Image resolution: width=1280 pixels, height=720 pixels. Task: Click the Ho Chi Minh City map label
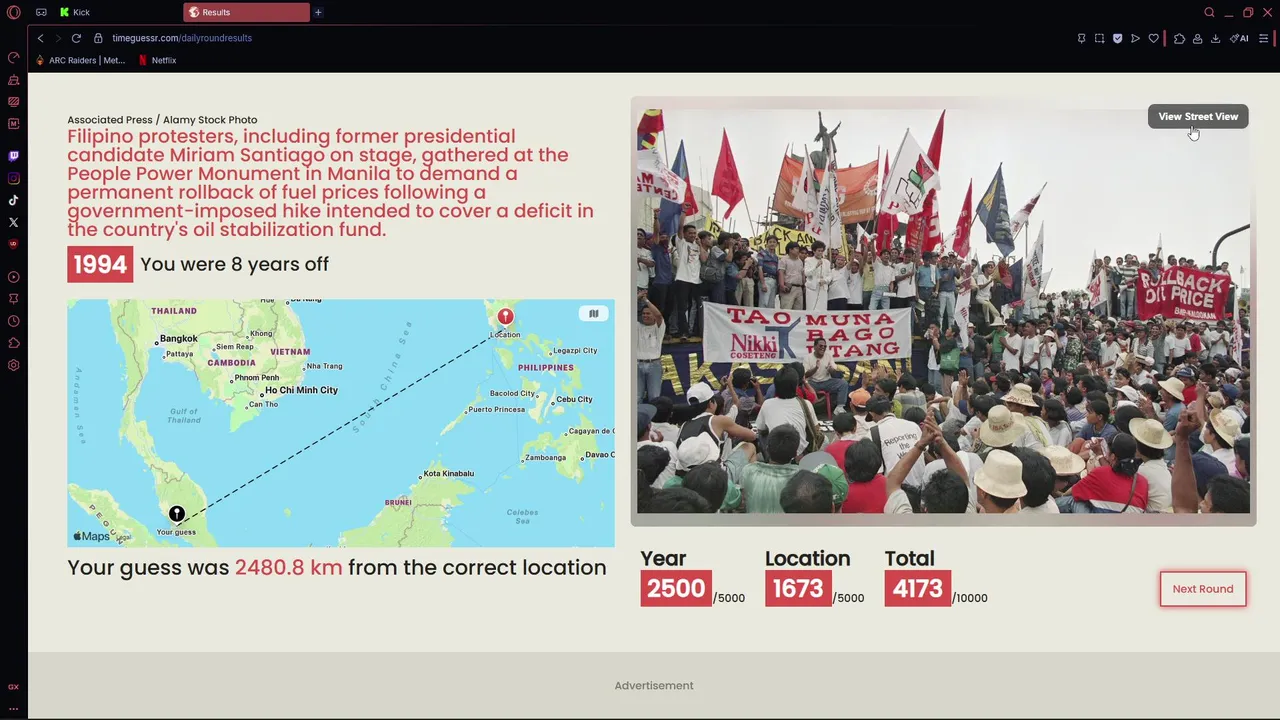coord(301,390)
